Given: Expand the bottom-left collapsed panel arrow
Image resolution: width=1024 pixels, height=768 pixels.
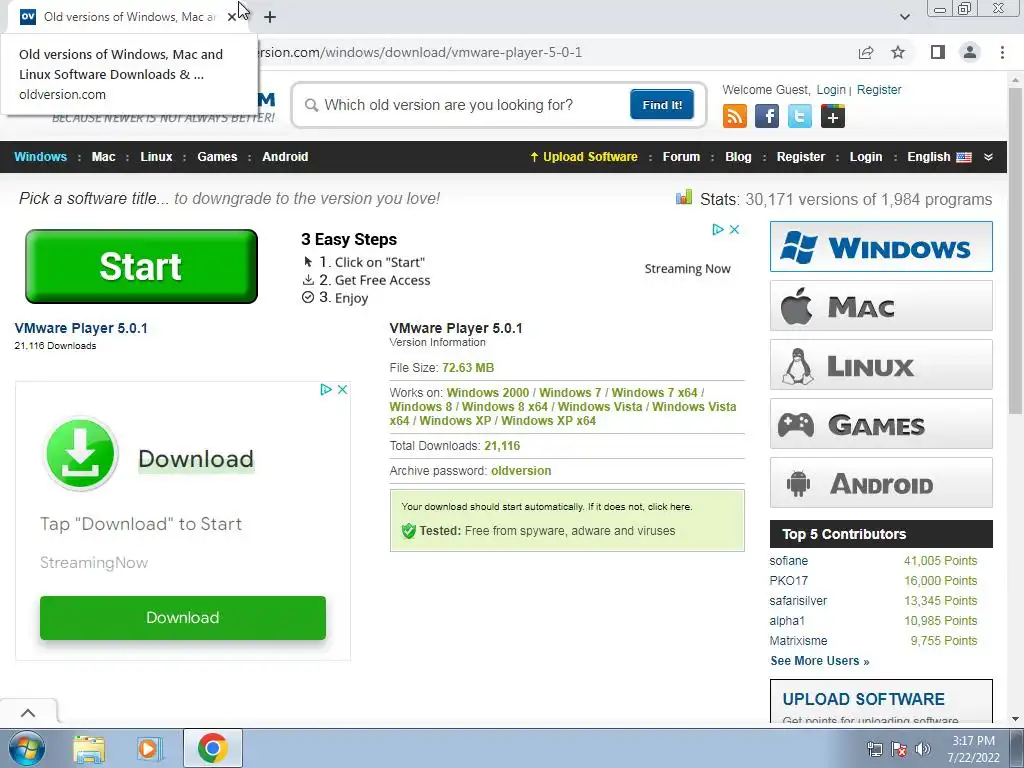Looking at the screenshot, I should click(x=28, y=712).
